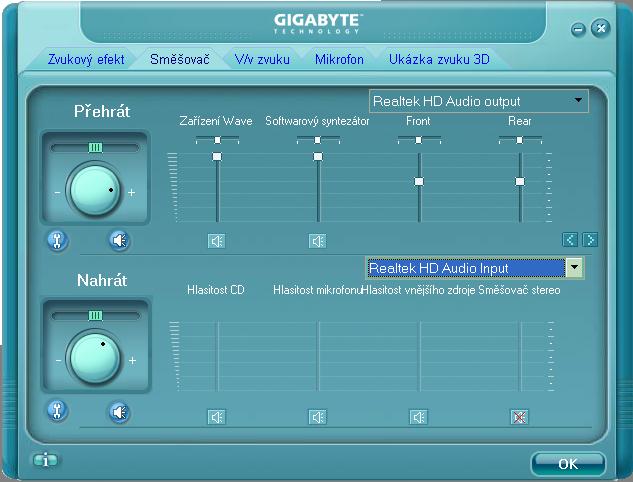Mute Hlasitost vnějšího zdroje channel
This screenshot has height=482, width=633.
pyautogui.click(x=419, y=417)
